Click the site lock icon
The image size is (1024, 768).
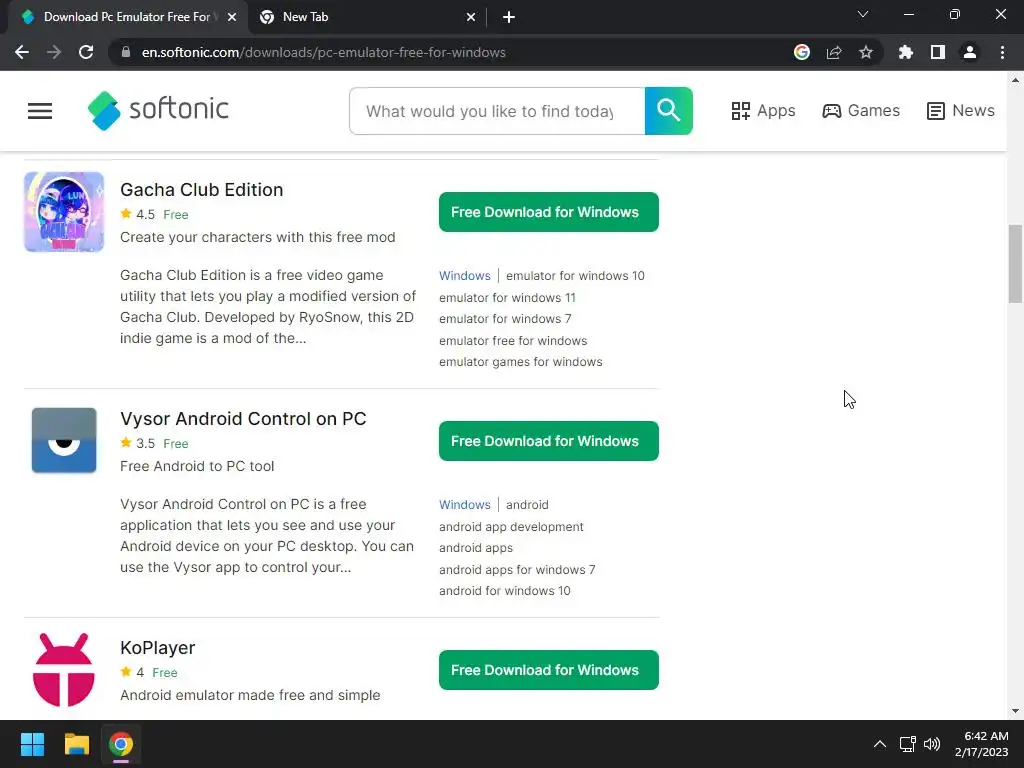[126, 52]
